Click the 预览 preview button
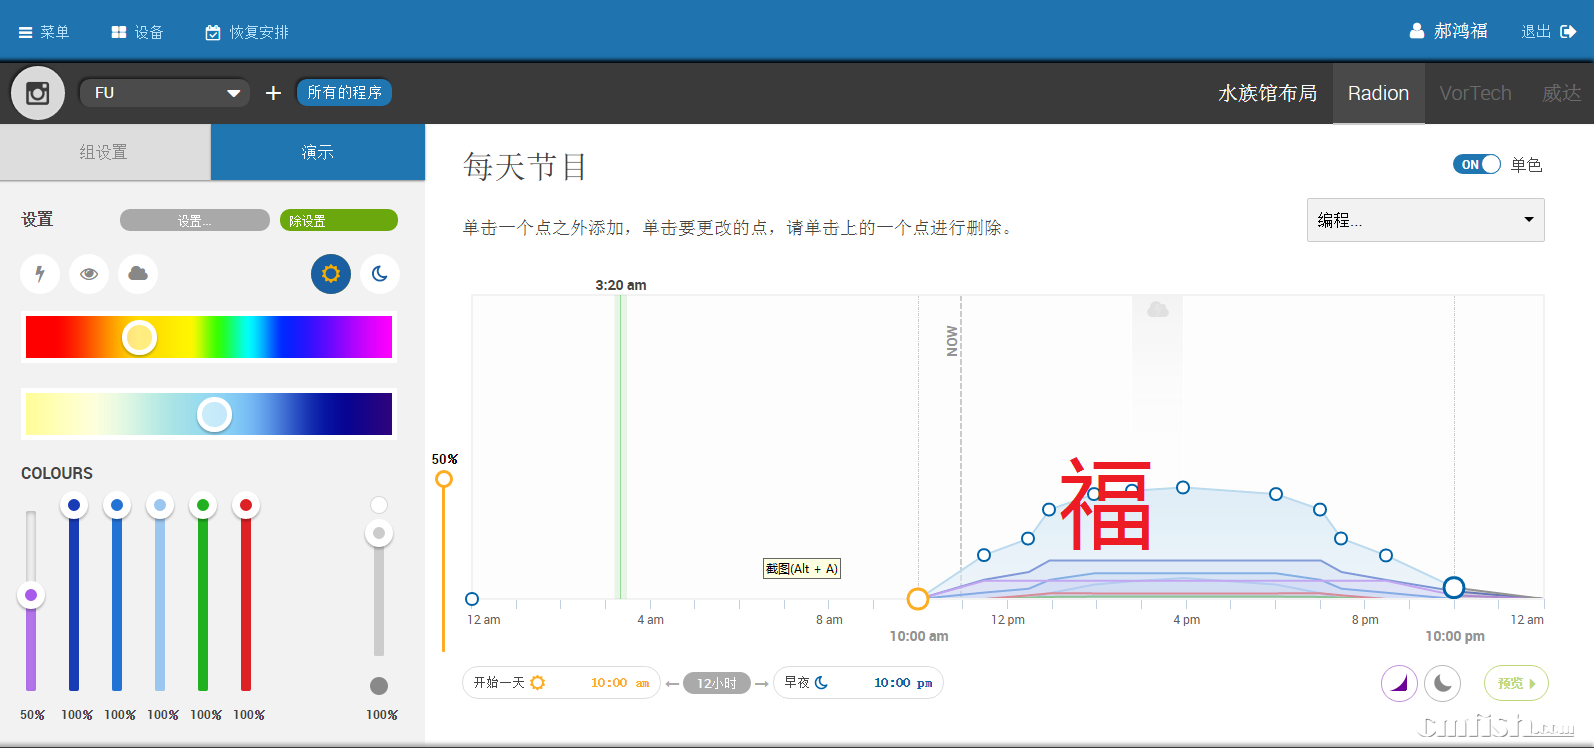Viewport: 1594px width, 748px height. (x=1516, y=684)
